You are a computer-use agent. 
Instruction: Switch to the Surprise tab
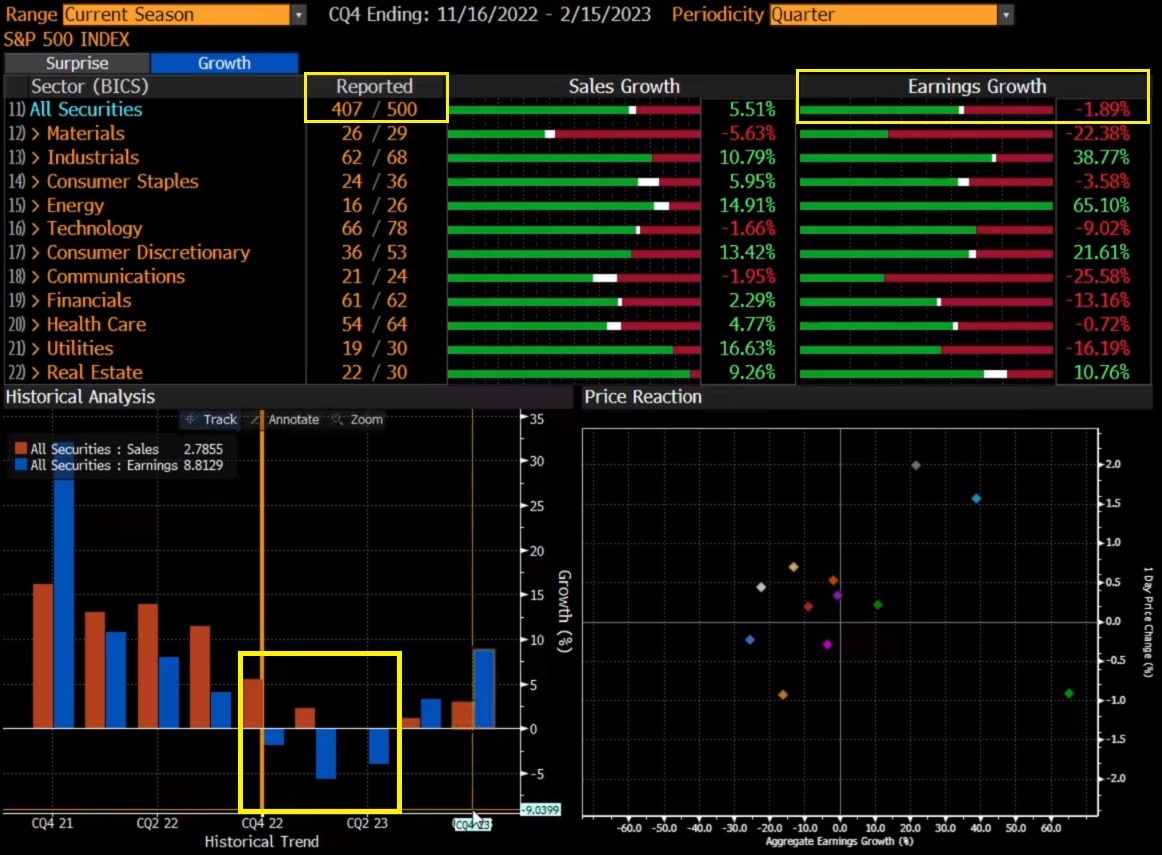pos(77,63)
